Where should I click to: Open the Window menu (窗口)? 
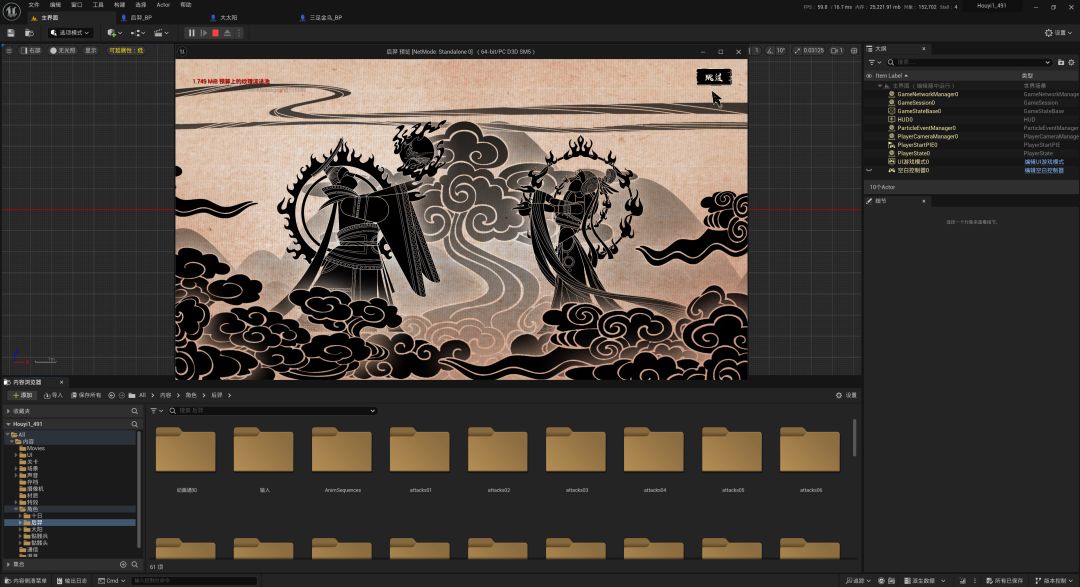pos(76,5)
